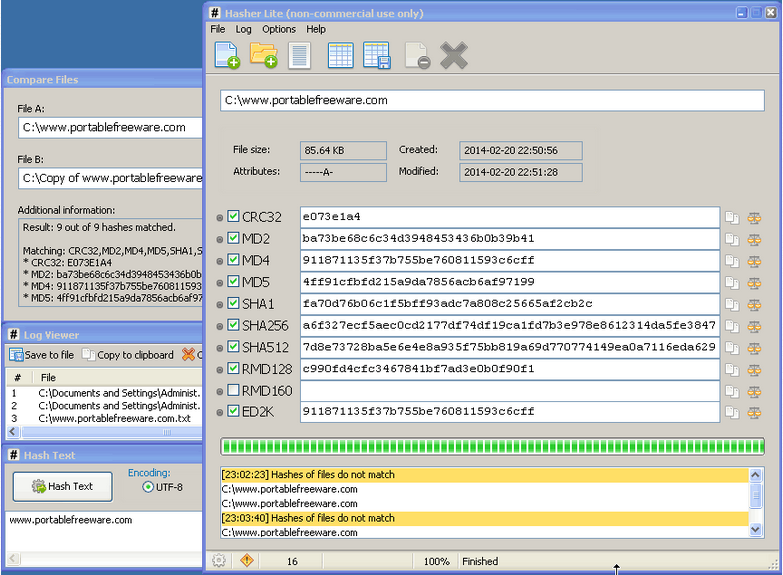
Task: Uncheck the MD5 checkbox
Action: click(233, 281)
